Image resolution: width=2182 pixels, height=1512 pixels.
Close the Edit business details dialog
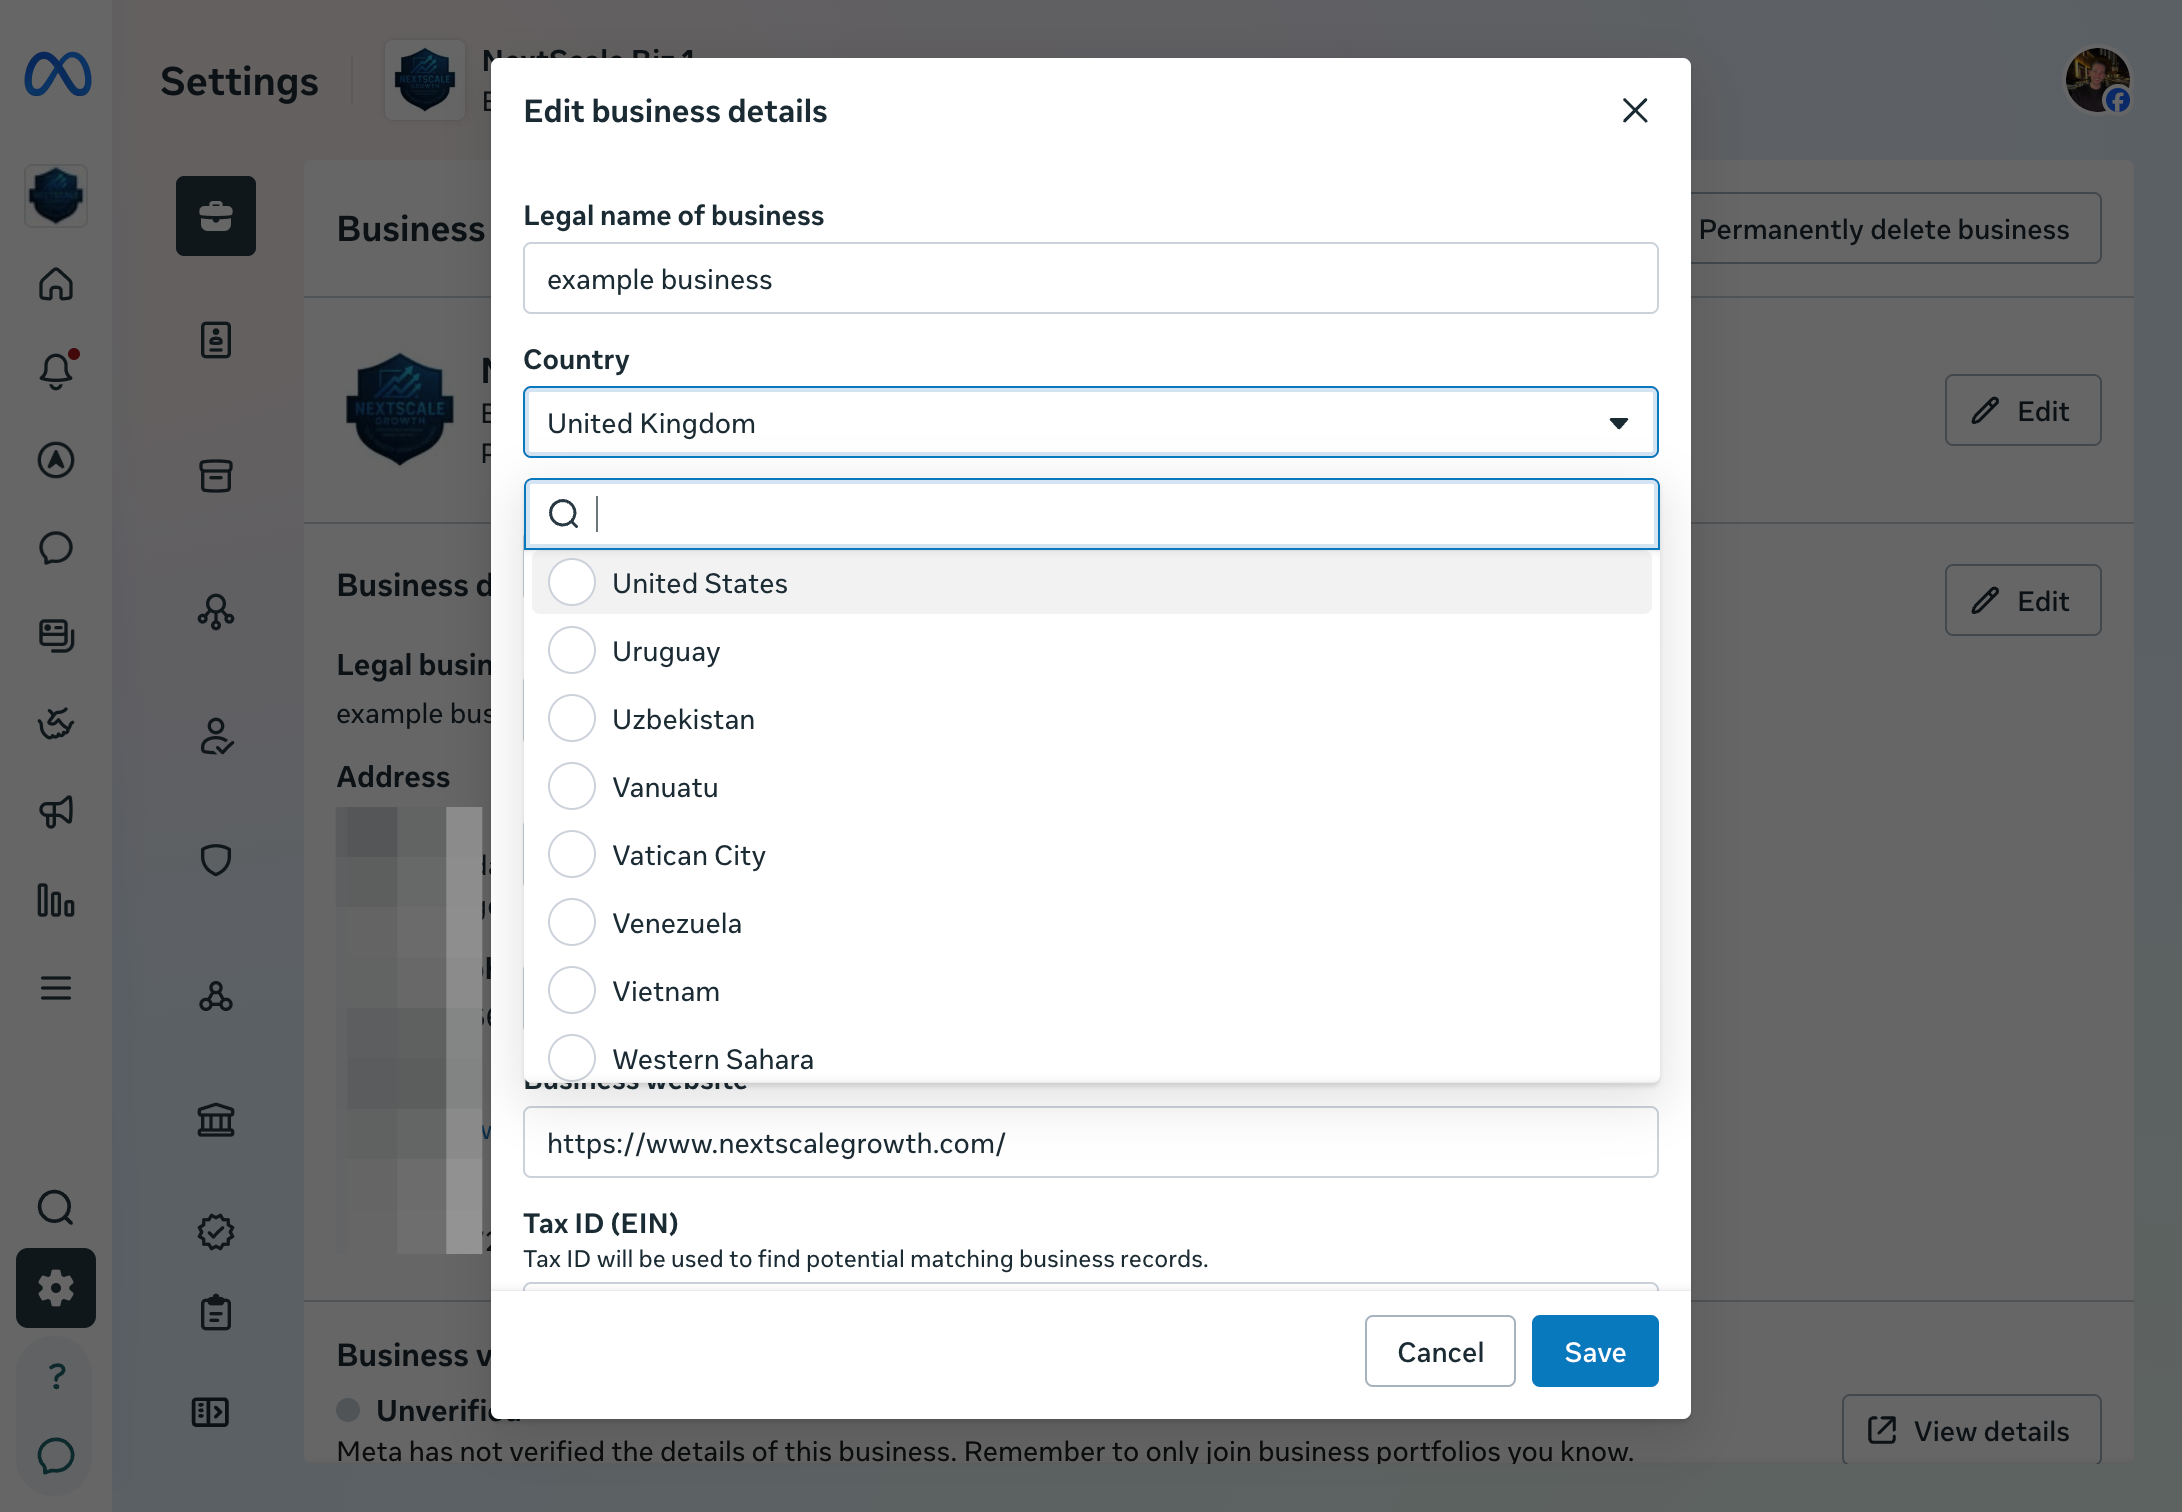coord(1635,111)
